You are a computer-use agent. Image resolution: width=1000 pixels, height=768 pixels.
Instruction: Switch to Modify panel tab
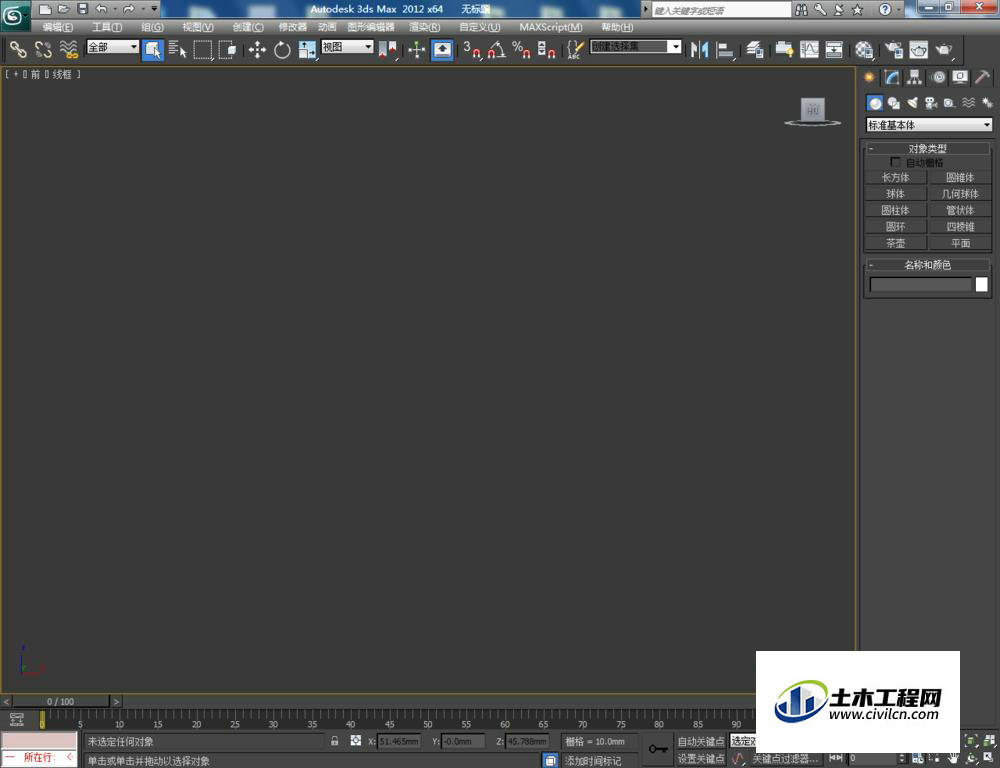892,78
